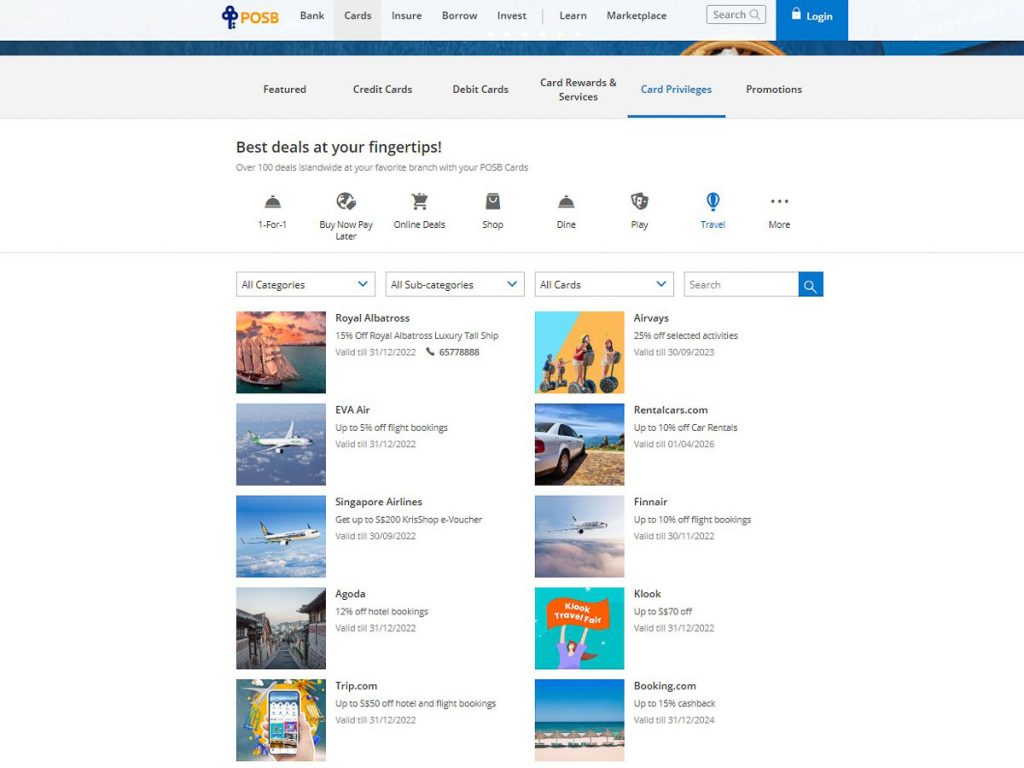Switch to the Debit Cards tab
The image size is (1024, 768).
[x=481, y=89]
